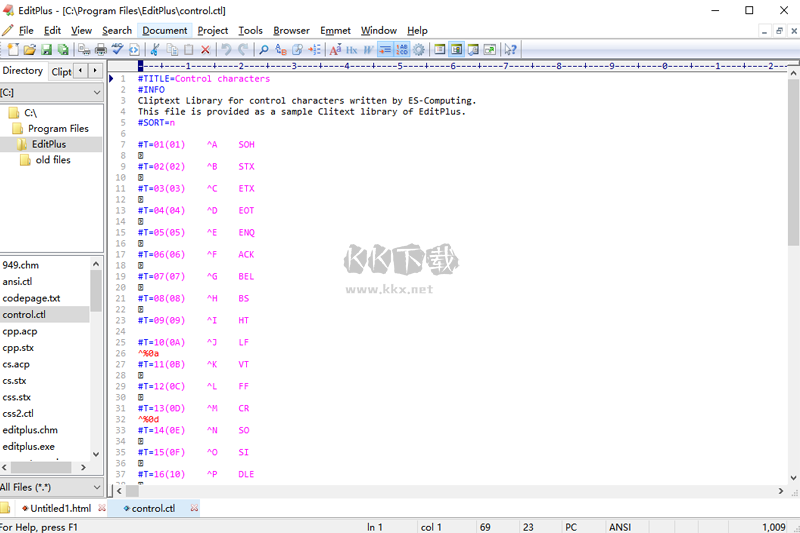Open the Document menu
This screenshot has height=533, width=800.
(164, 30)
